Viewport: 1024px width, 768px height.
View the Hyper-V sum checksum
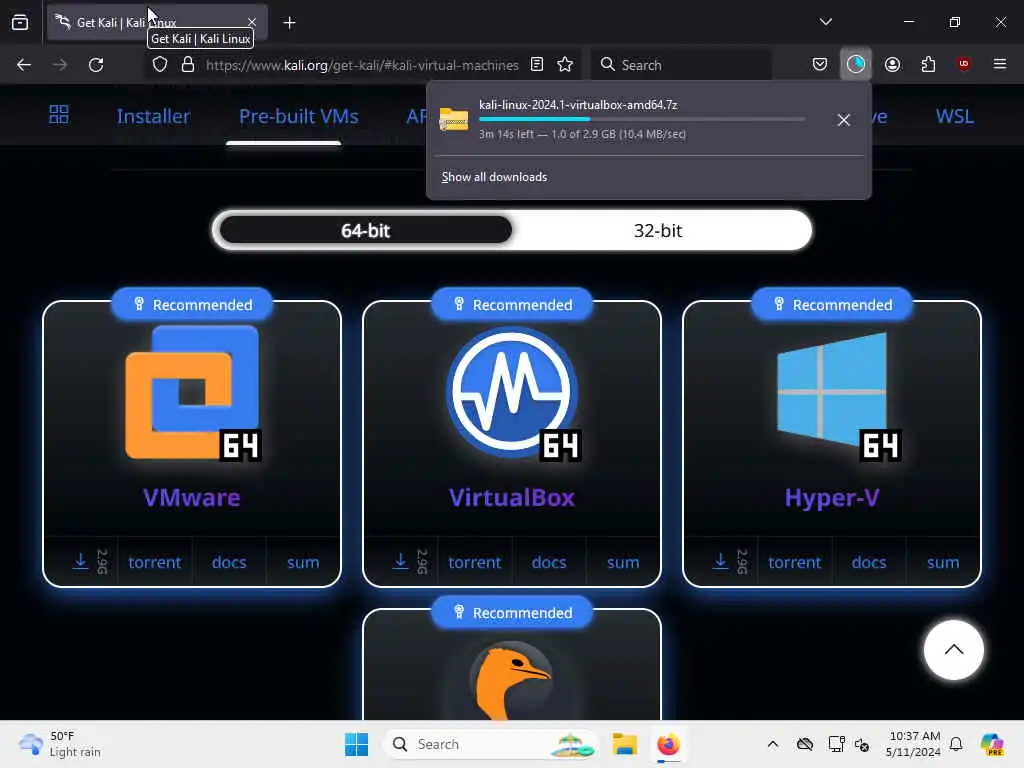point(943,562)
